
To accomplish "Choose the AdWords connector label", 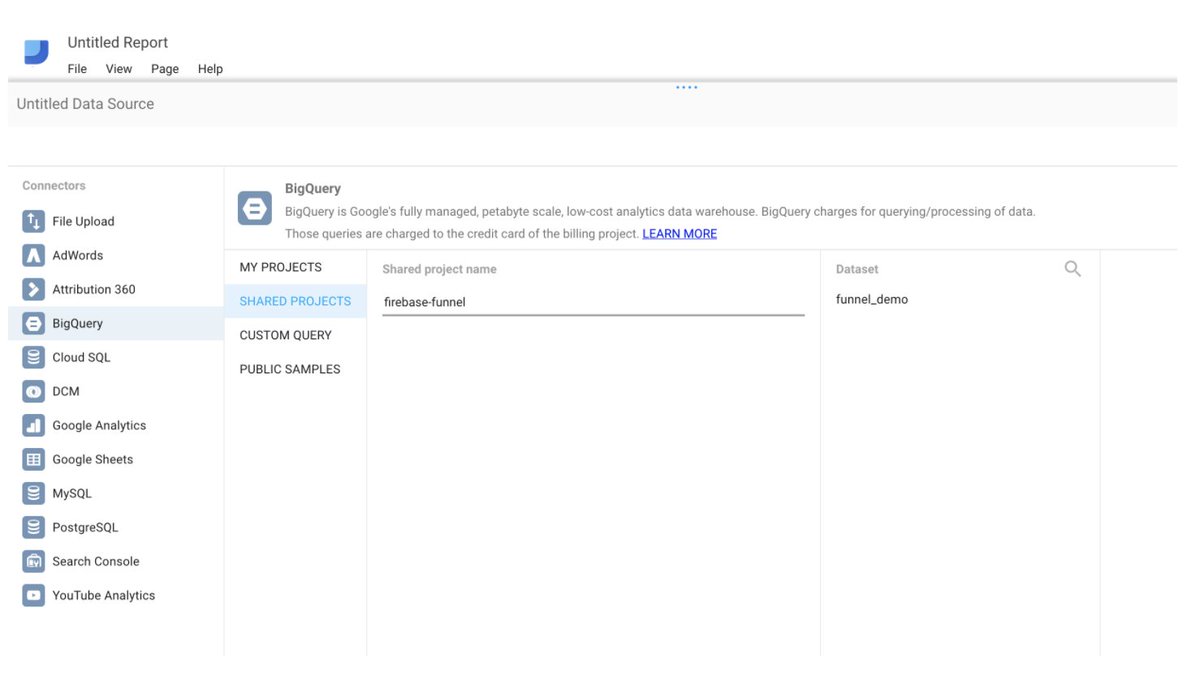I will (x=78, y=255).
